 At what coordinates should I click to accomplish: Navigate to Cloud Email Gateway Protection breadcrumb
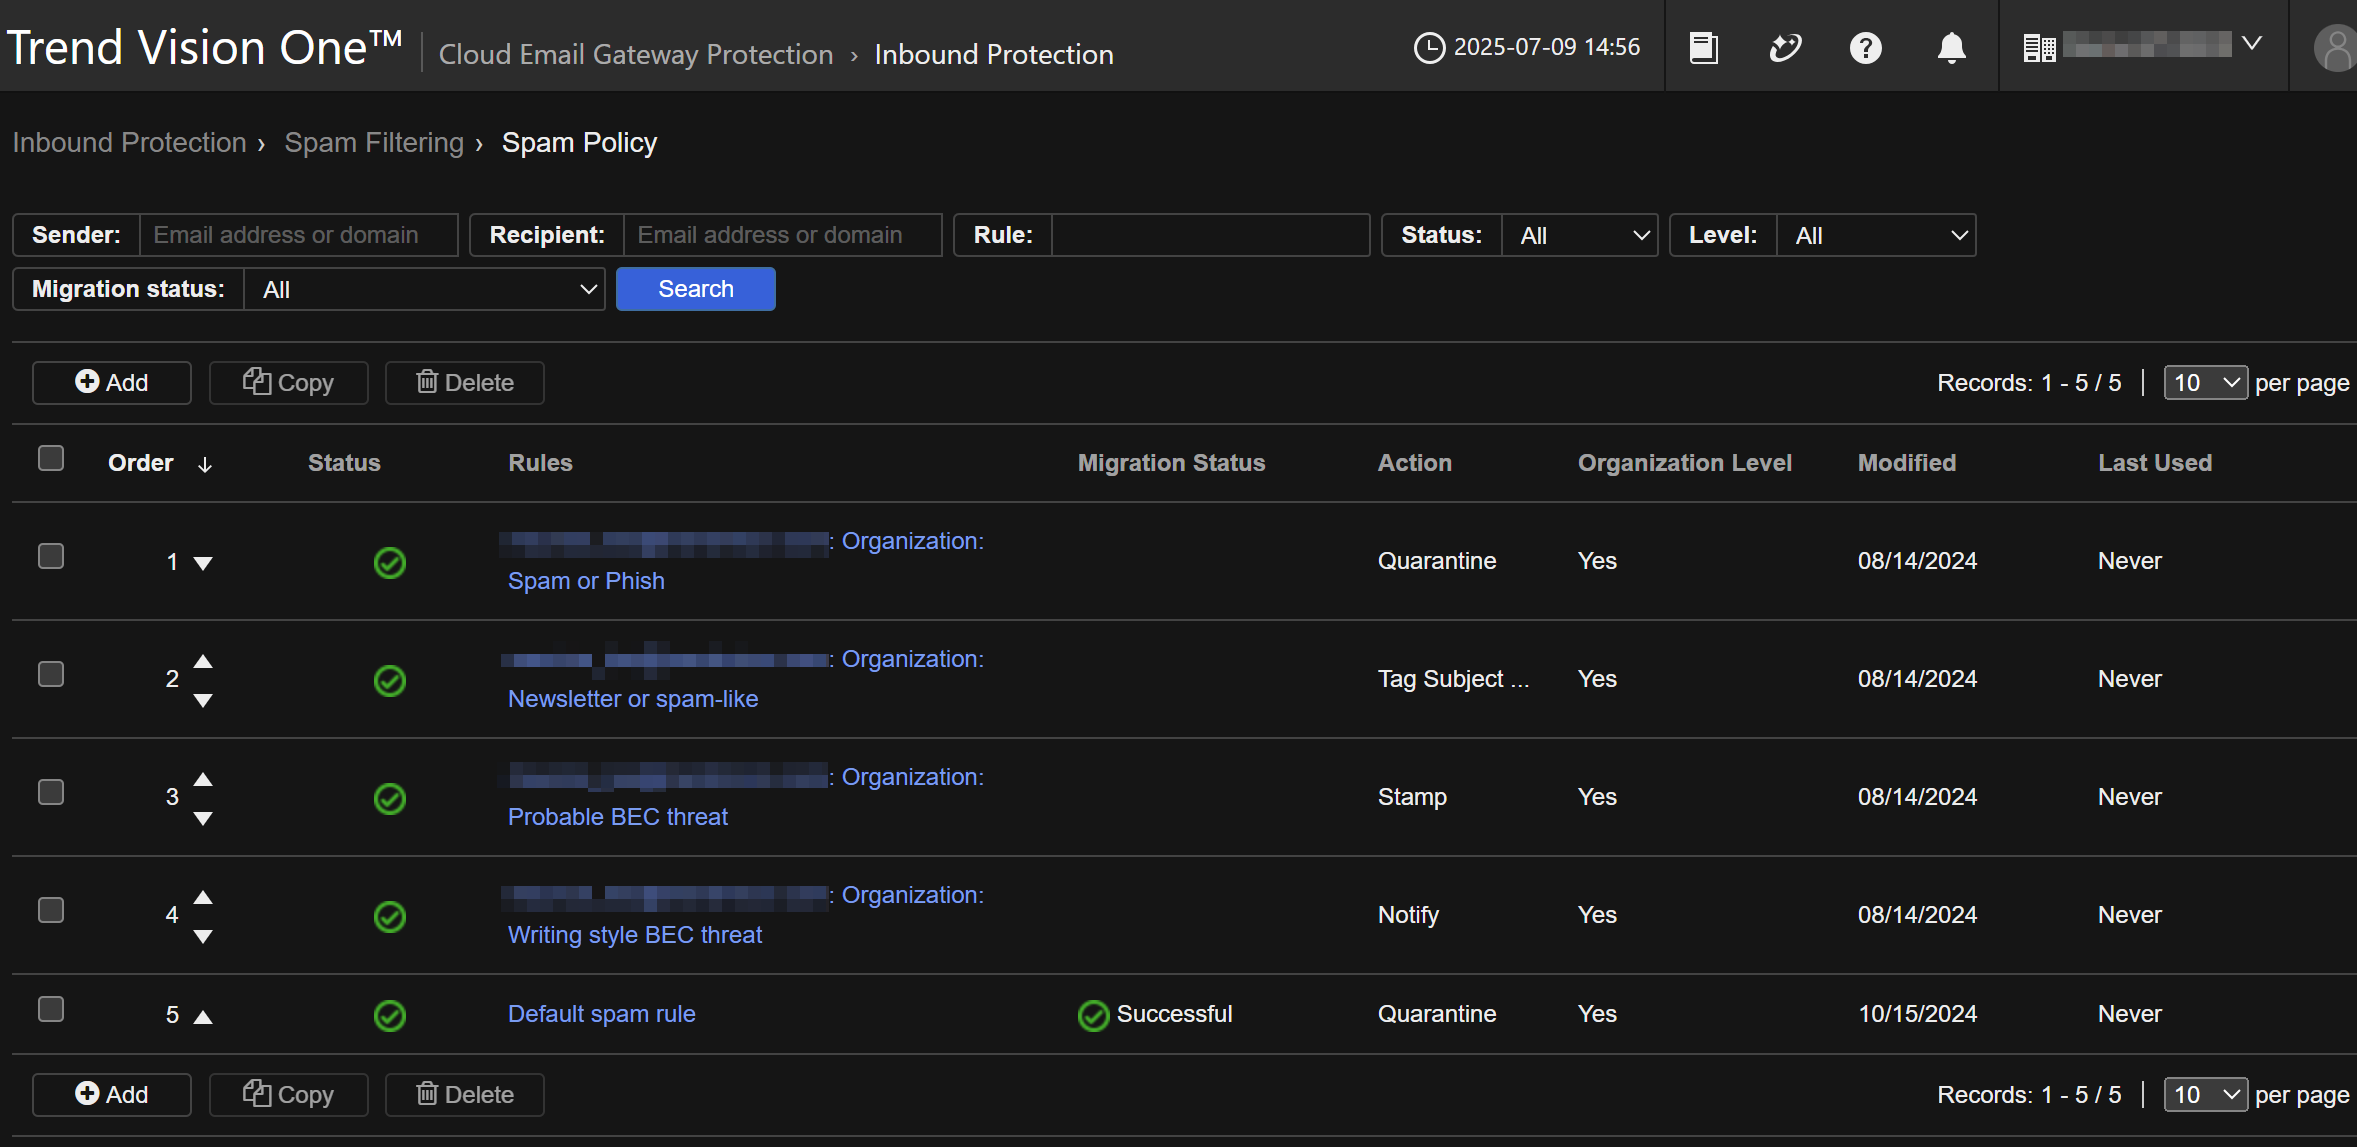click(636, 54)
